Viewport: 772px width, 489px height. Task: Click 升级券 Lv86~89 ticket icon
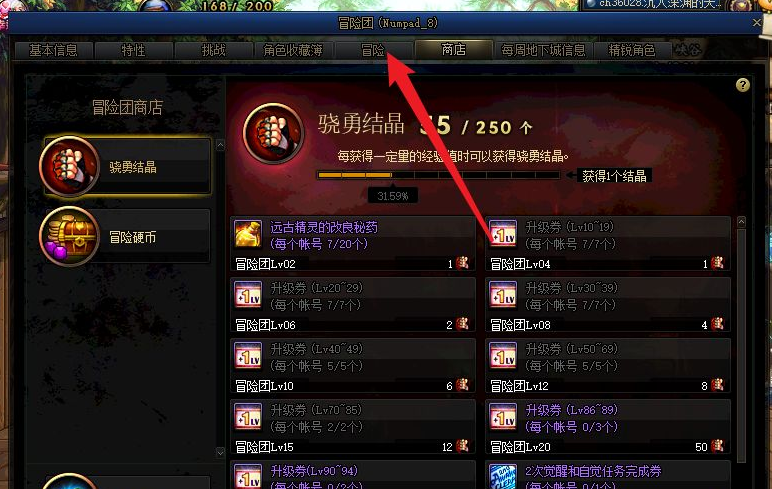click(503, 417)
